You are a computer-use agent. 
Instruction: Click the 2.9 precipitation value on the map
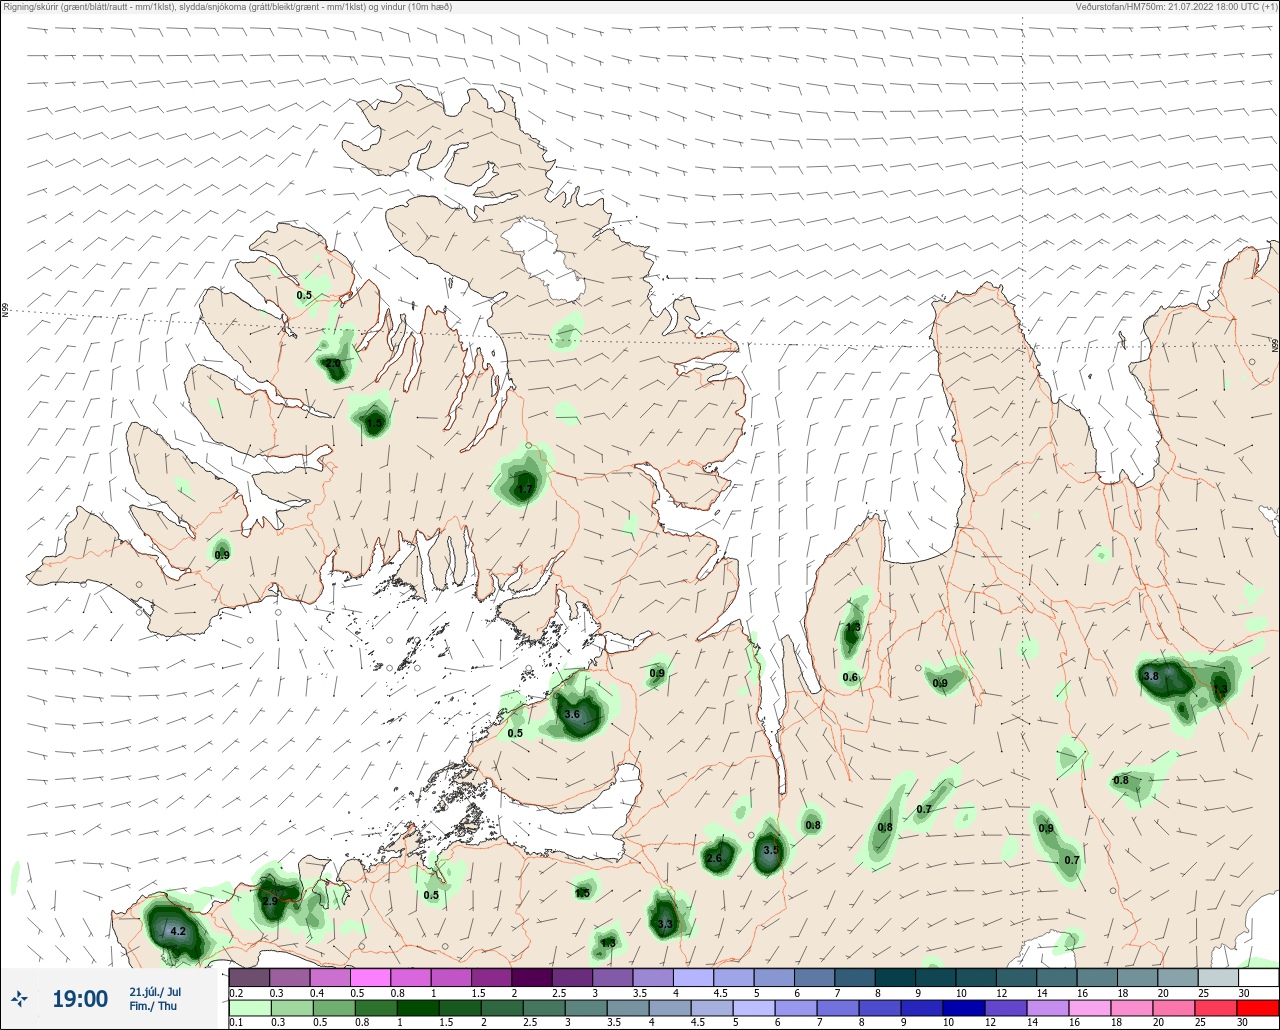pyautogui.click(x=270, y=901)
